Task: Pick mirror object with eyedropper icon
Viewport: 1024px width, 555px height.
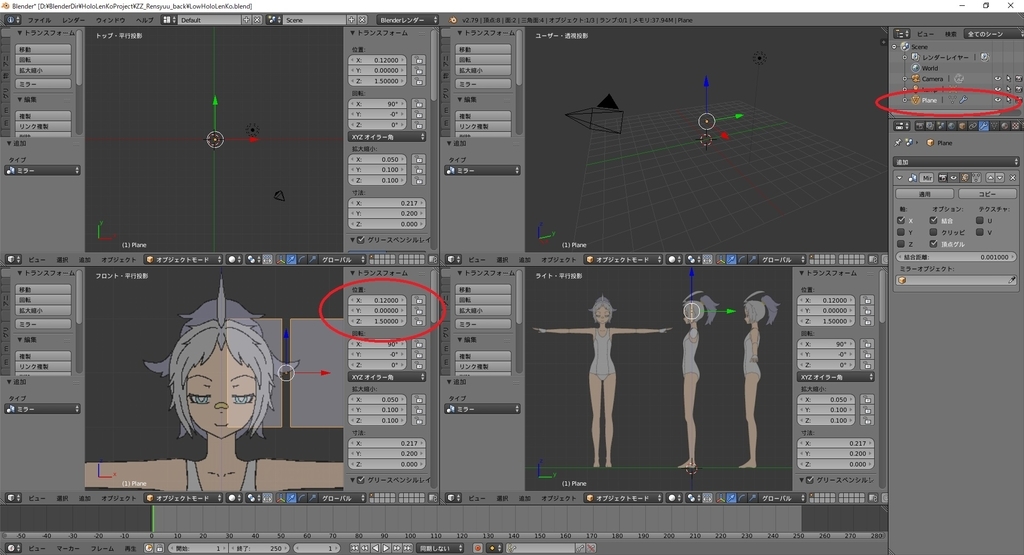Action: point(1012,280)
